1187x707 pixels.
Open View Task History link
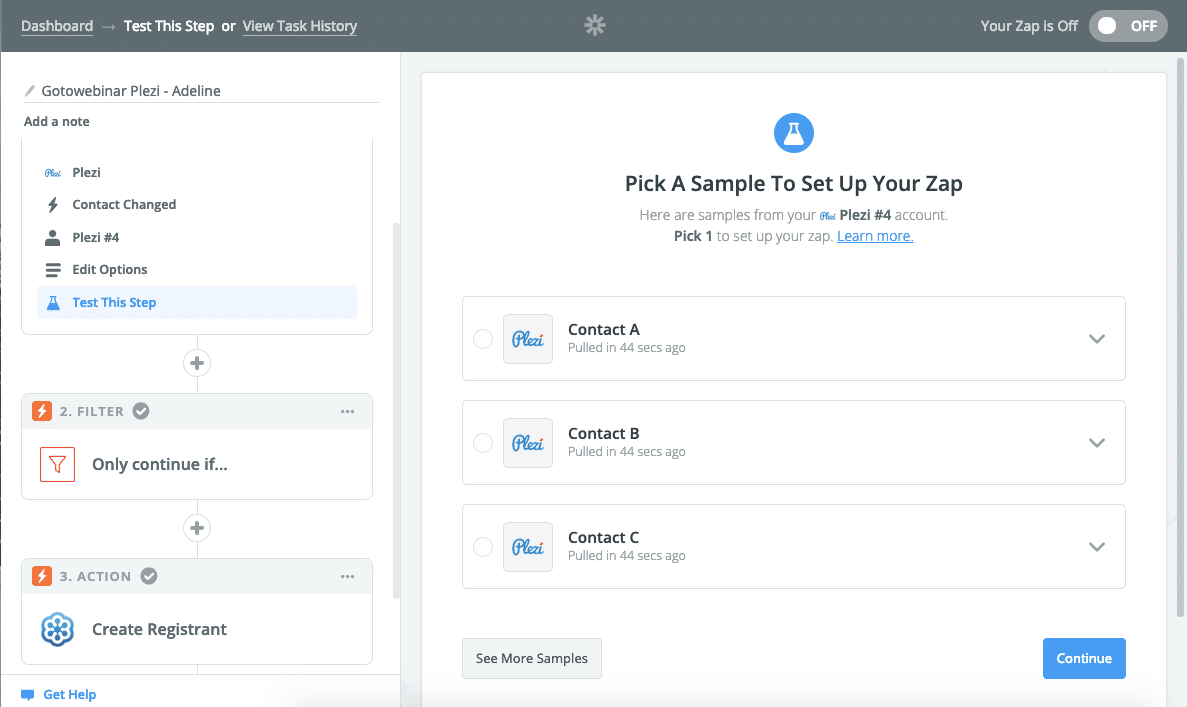coord(300,26)
